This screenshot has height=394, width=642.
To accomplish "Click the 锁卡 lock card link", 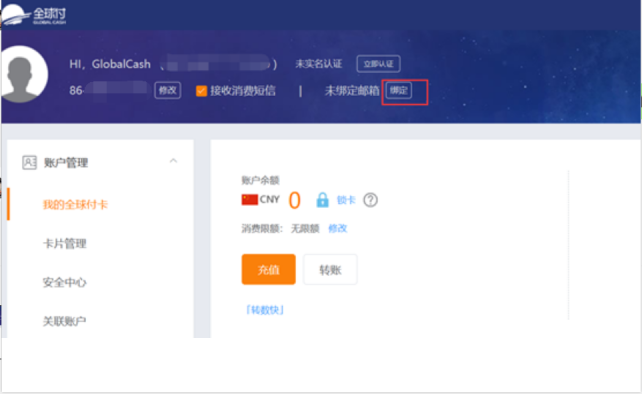I will [346, 200].
